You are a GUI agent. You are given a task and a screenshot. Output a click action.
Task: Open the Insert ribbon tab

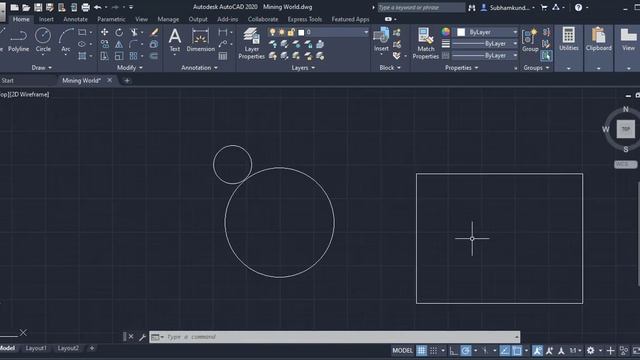[46, 19]
